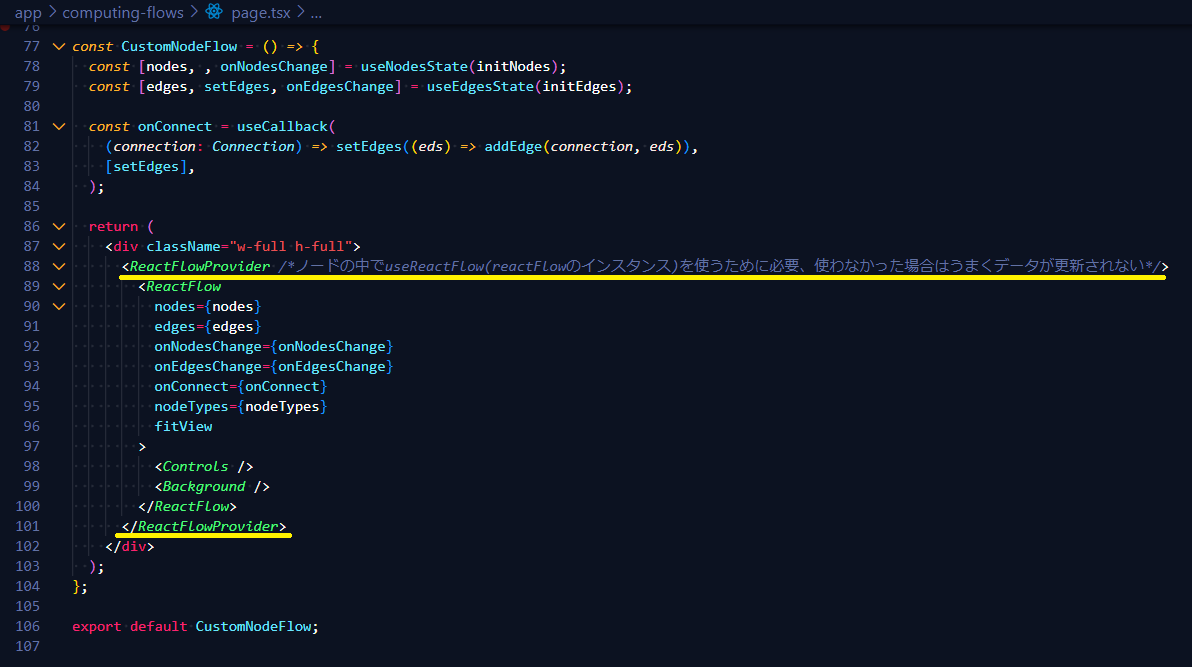Click 'useCallback' on line 81

(x=282, y=126)
